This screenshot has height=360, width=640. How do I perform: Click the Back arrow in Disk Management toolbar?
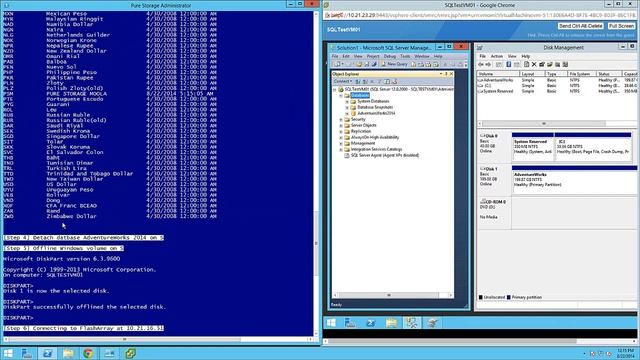click(481, 64)
